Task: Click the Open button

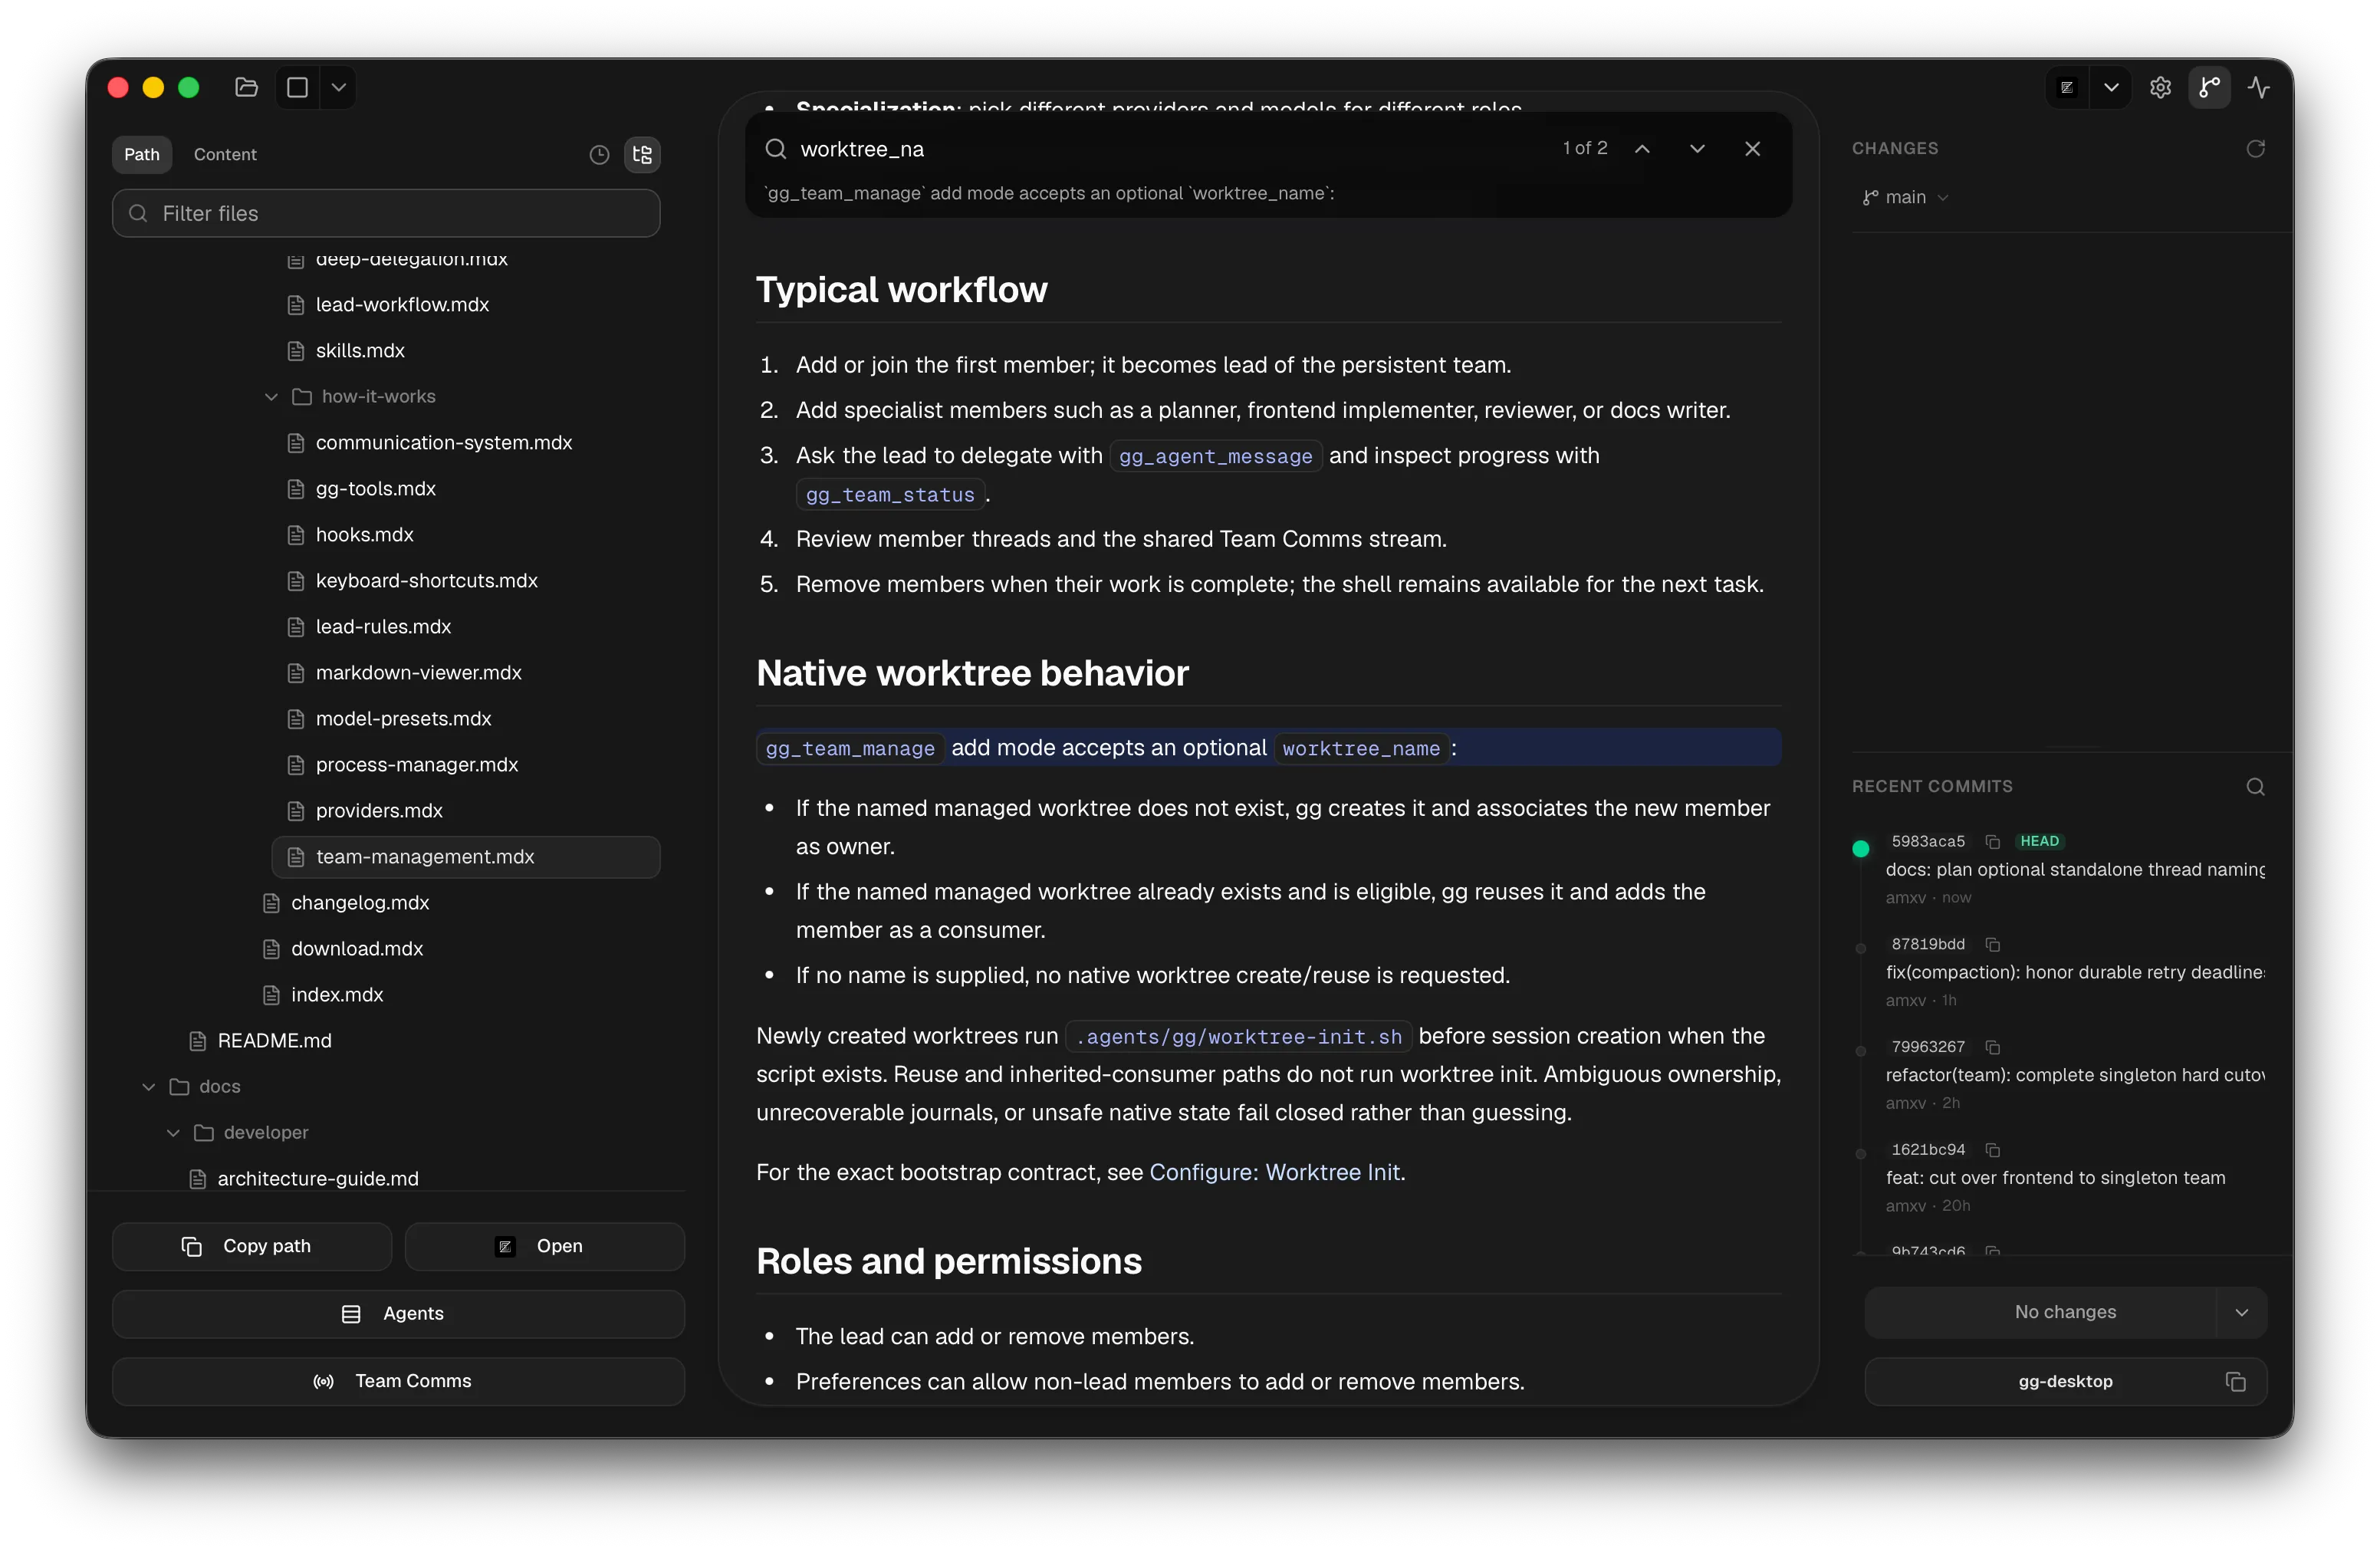Action: (x=545, y=1246)
